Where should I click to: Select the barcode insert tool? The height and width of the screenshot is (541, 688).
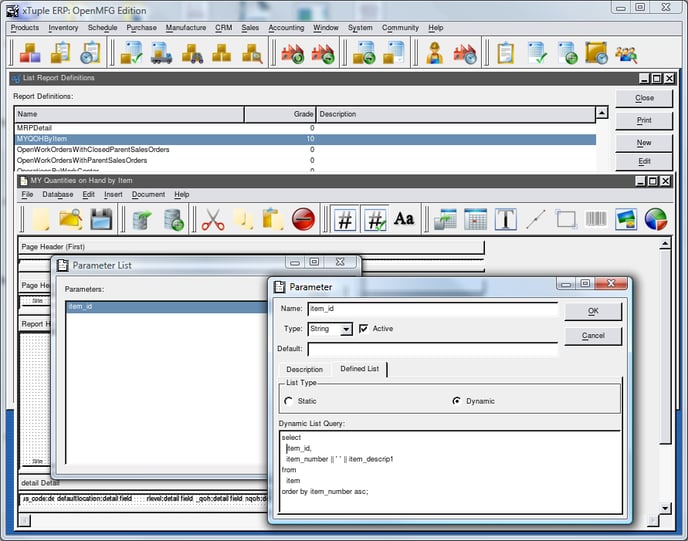pyautogui.click(x=596, y=219)
